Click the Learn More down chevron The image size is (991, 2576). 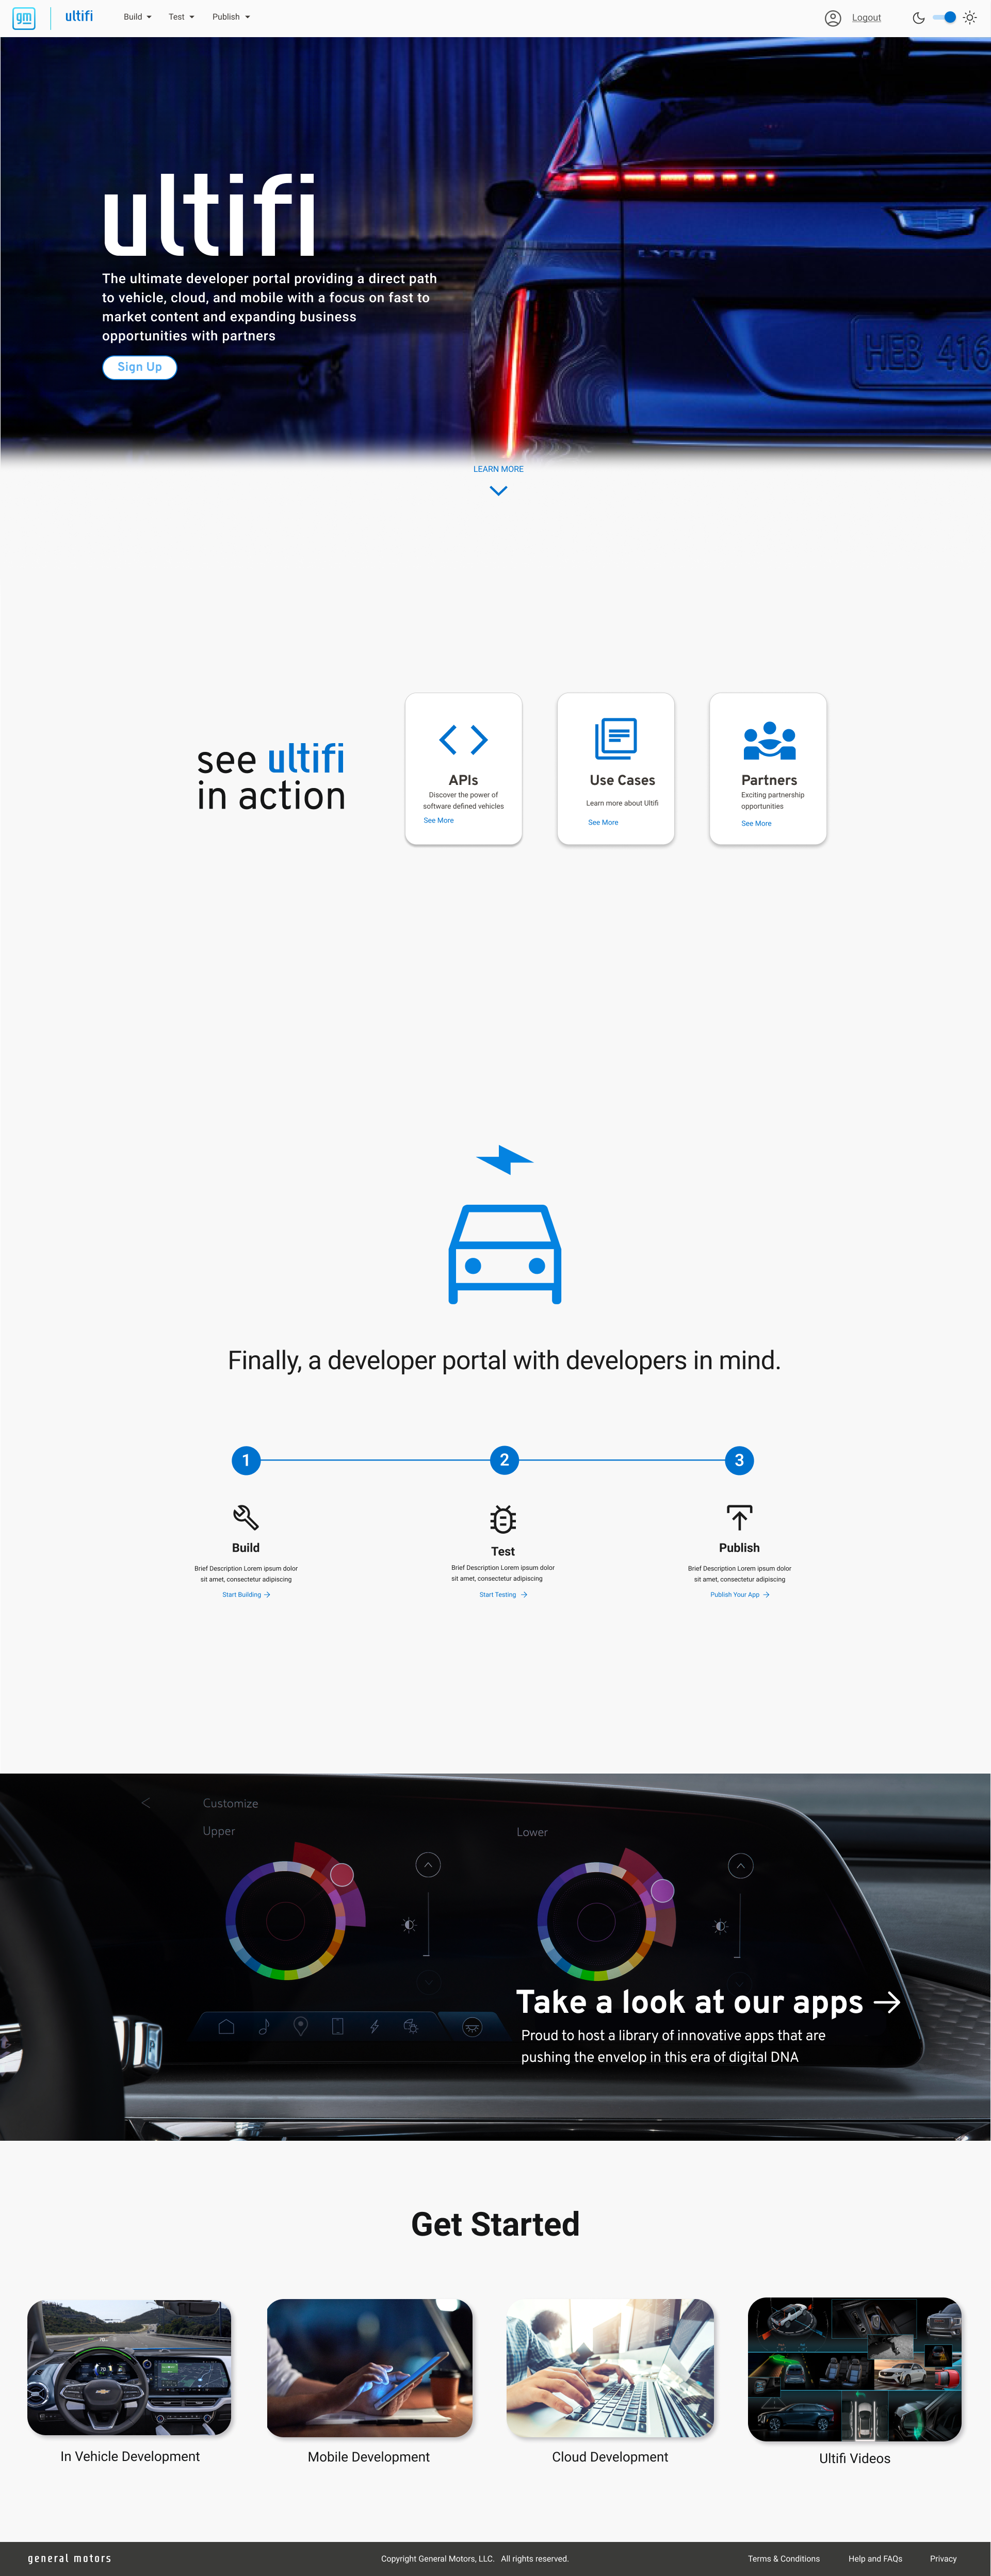[x=498, y=490]
